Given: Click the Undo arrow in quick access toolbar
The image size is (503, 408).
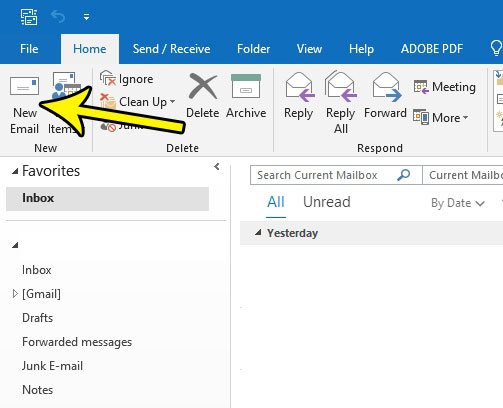Looking at the screenshot, I should coord(58,16).
